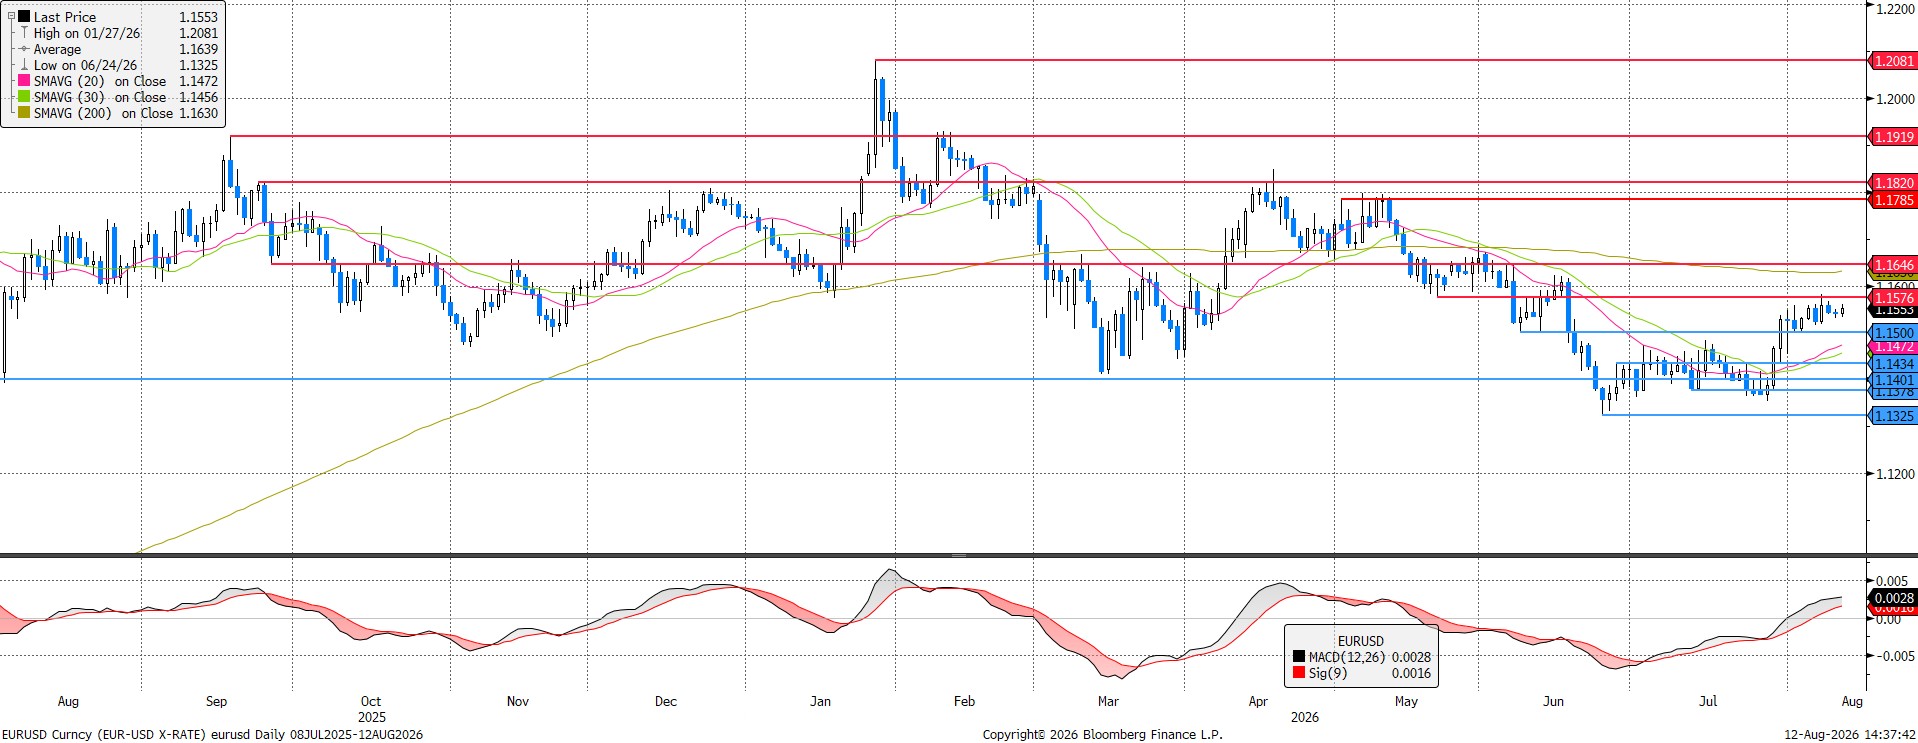Click the 1.1646 red price label
The image size is (1918, 743).
tap(1893, 265)
